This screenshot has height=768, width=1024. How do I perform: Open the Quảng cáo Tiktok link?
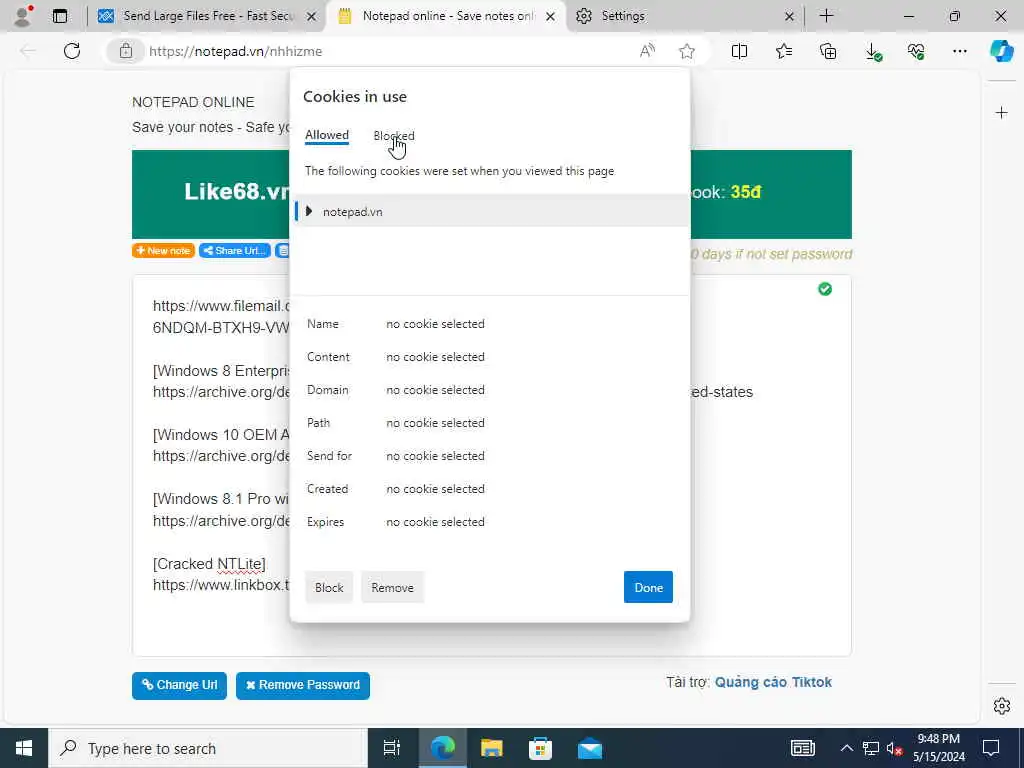click(773, 682)
